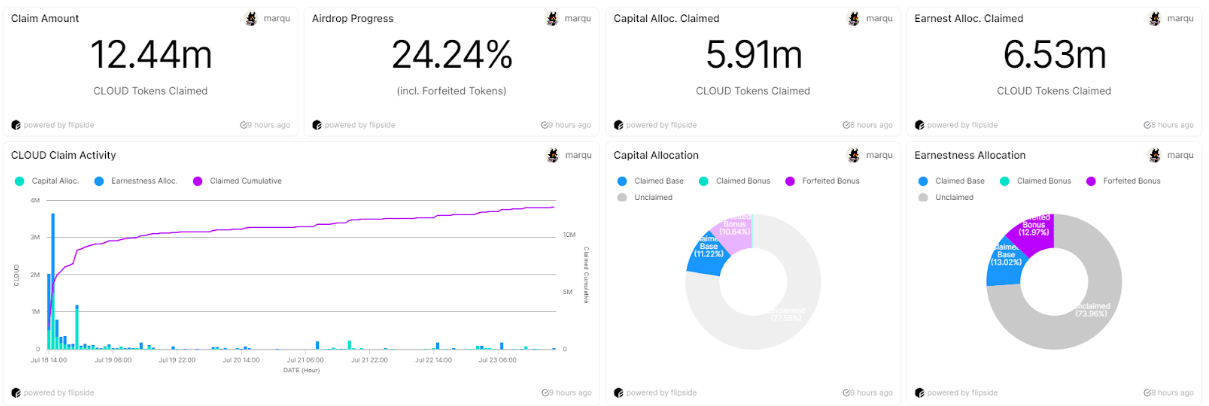Image resolution: width=1209 pixels, height=406 pixels.
Task: Click the avatar in Capital Alloc. Claimed card
Action: tap(853, 18)
